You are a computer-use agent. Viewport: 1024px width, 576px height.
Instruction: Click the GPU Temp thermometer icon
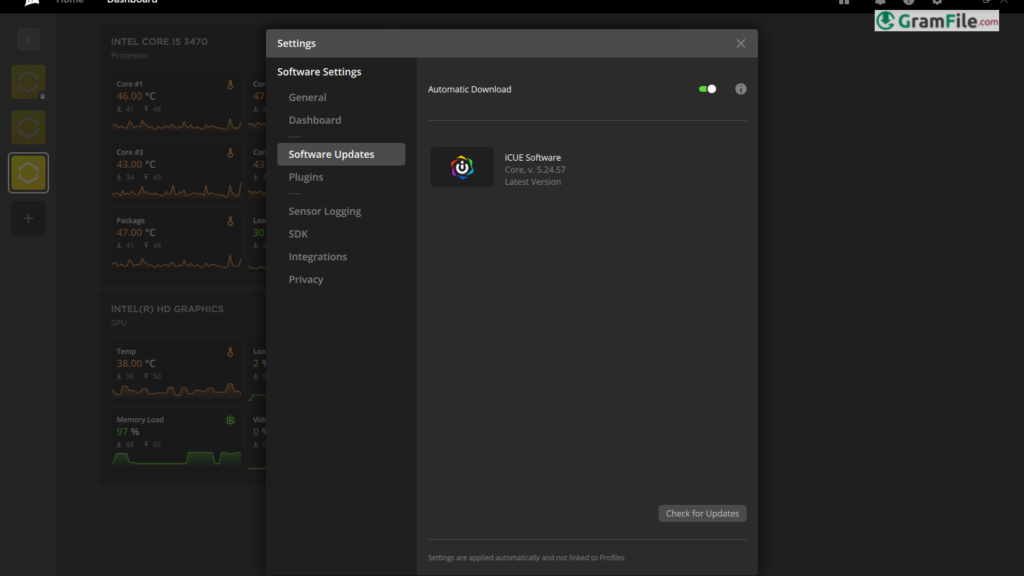230,352
